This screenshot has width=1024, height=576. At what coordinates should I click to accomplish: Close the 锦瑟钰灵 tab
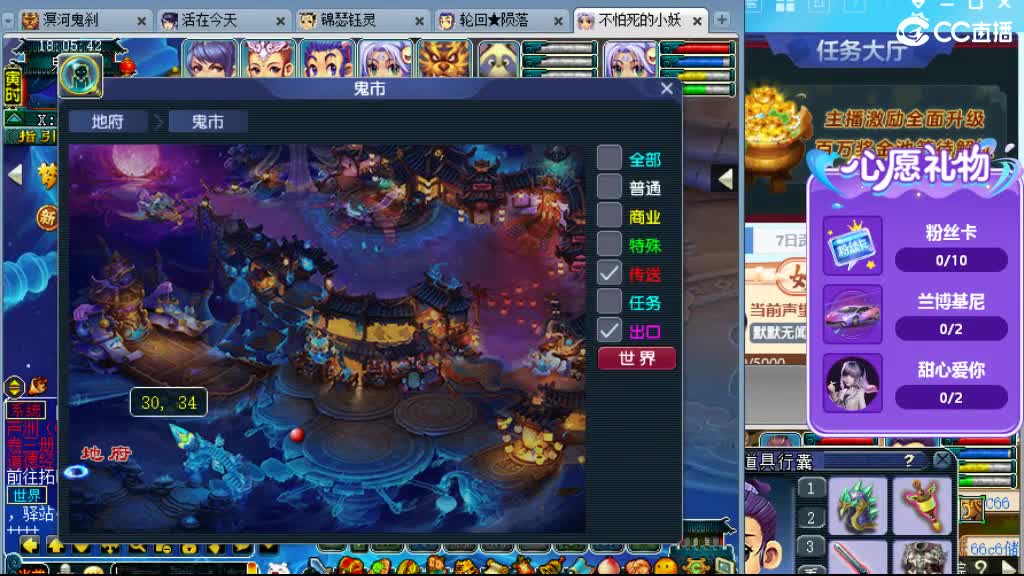click(419, 22)
